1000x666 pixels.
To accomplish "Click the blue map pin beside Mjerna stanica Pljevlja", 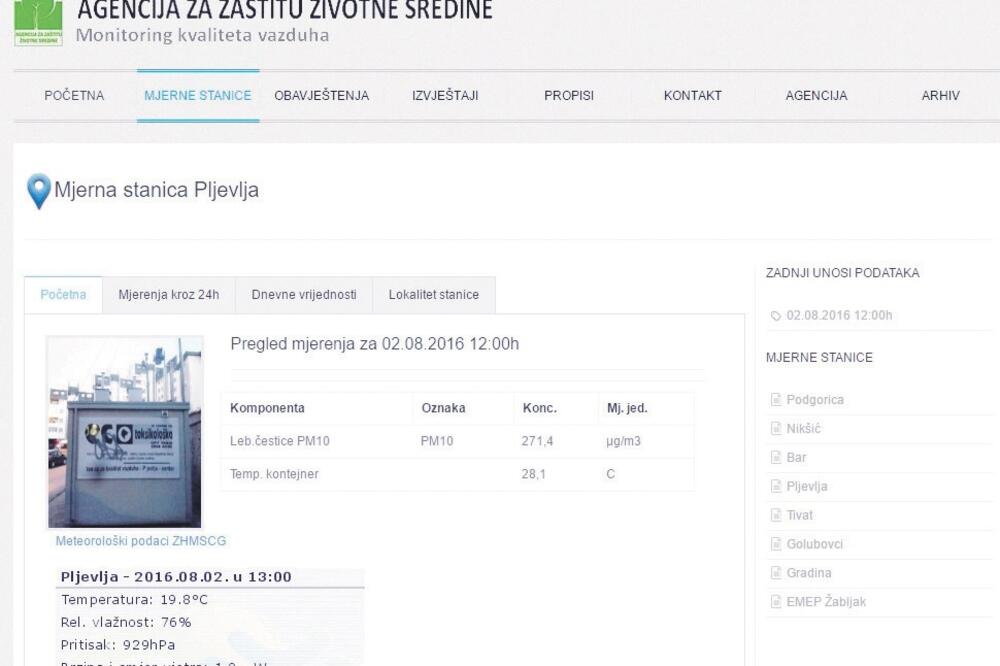I will point(38,188).
